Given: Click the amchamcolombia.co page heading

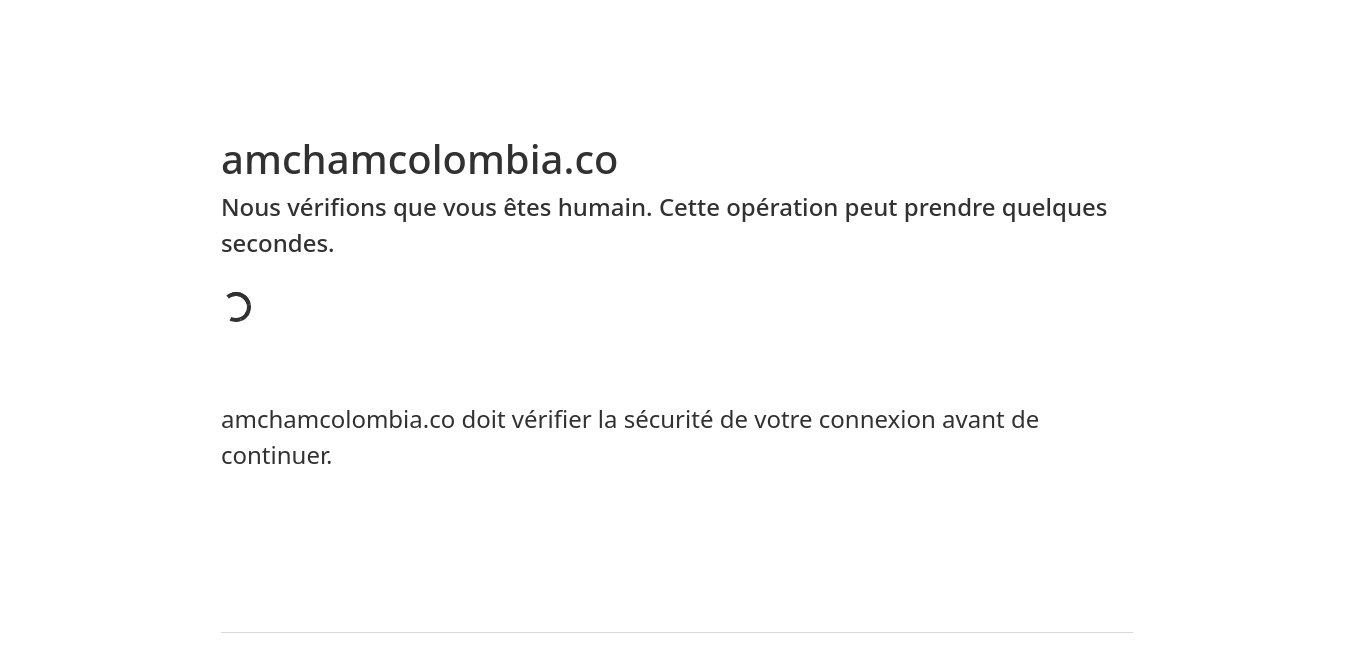Looking at the screenshot, I should coord(419,160).
